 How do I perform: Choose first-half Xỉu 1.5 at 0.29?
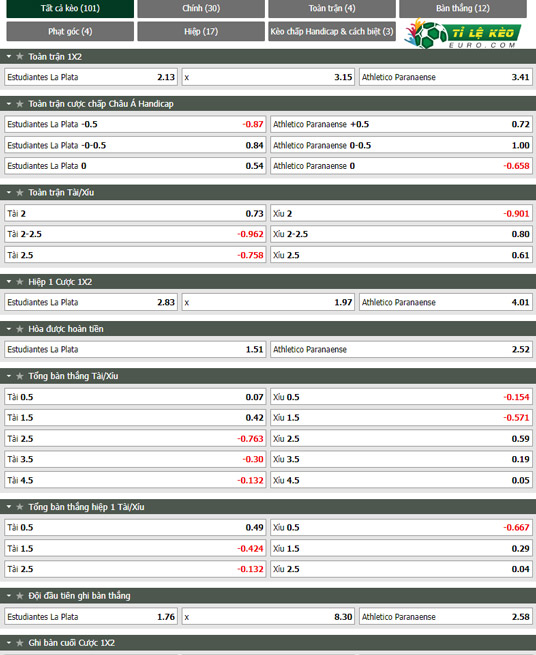click(x=401, y=548)
